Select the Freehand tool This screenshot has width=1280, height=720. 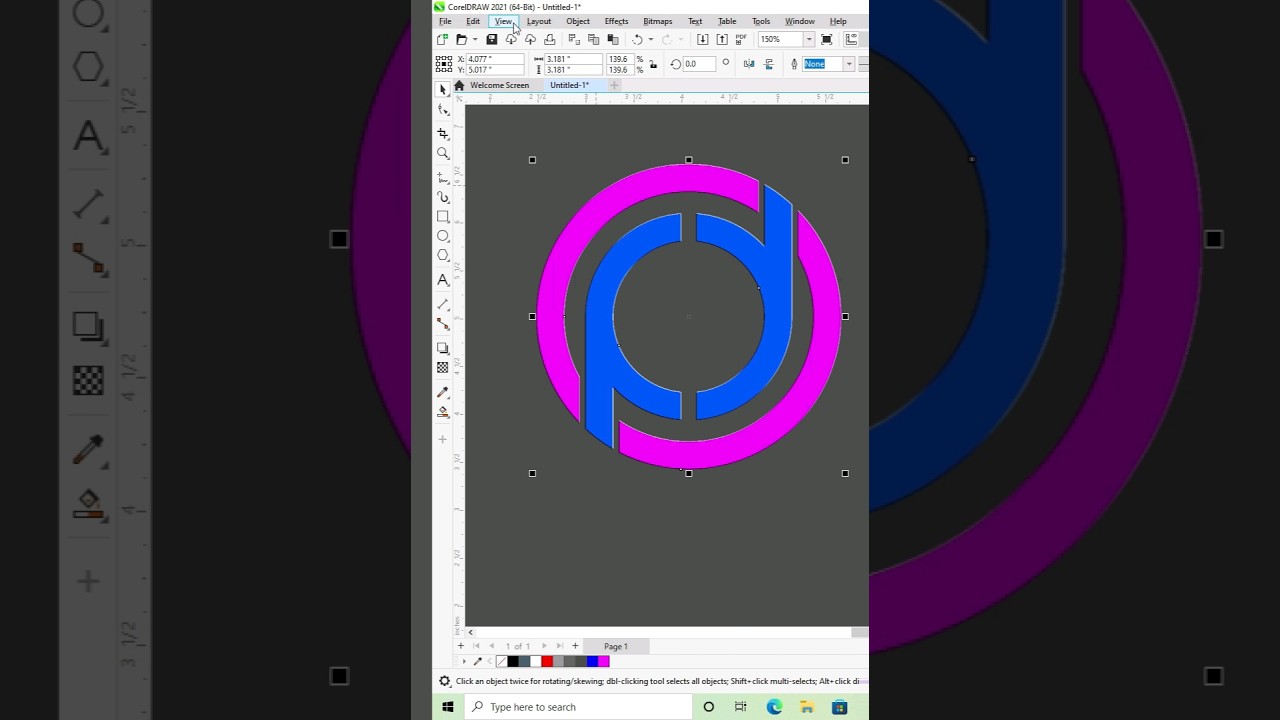coord(443,177)
